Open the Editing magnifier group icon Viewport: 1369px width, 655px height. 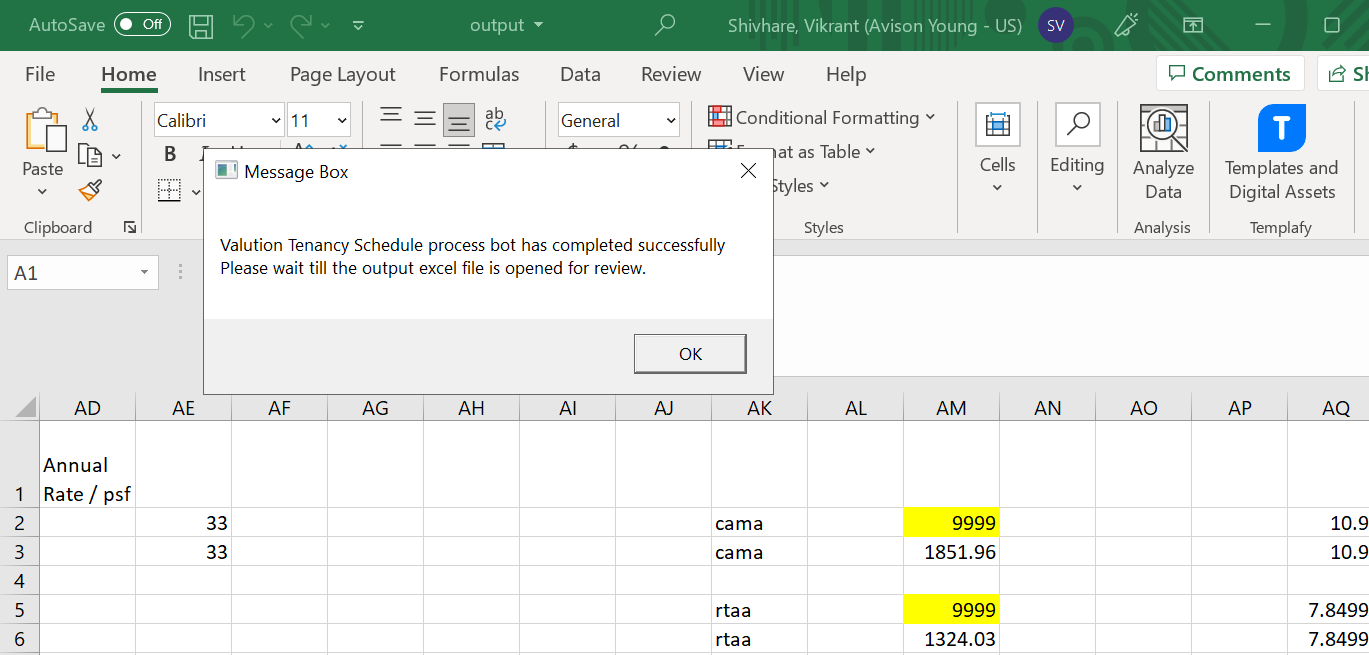point(1077,125)
